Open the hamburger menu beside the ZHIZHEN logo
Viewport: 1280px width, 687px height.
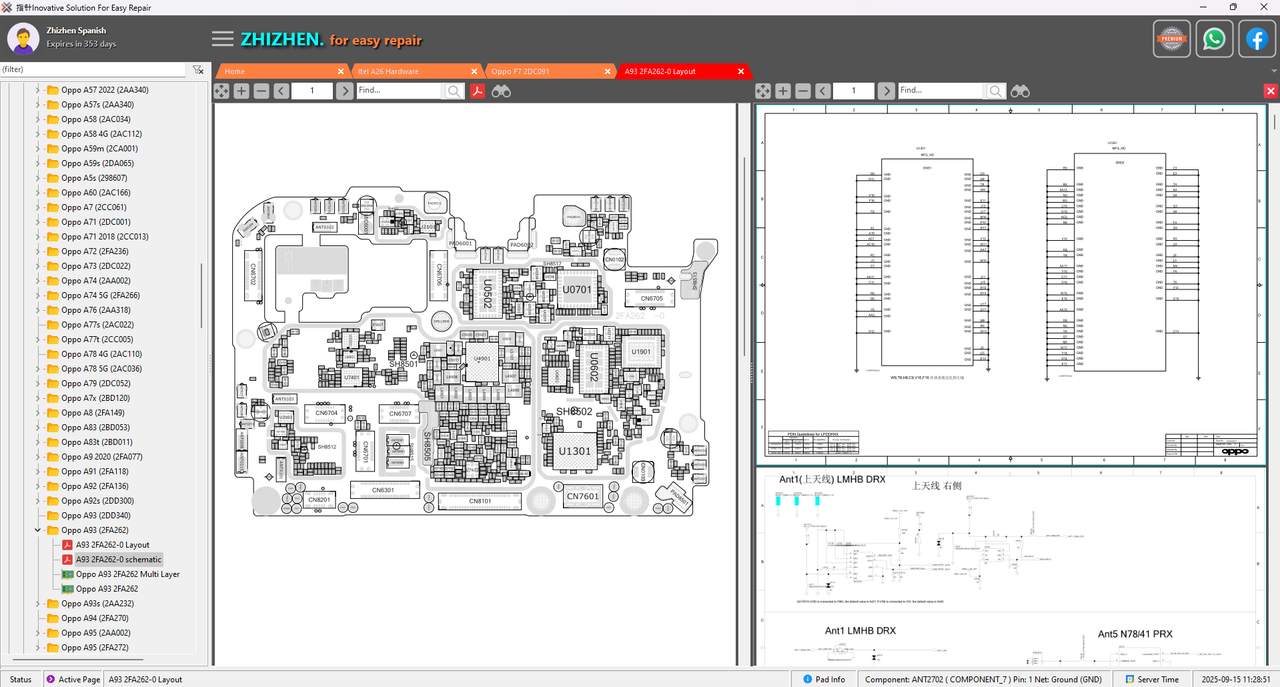[223, 39]
